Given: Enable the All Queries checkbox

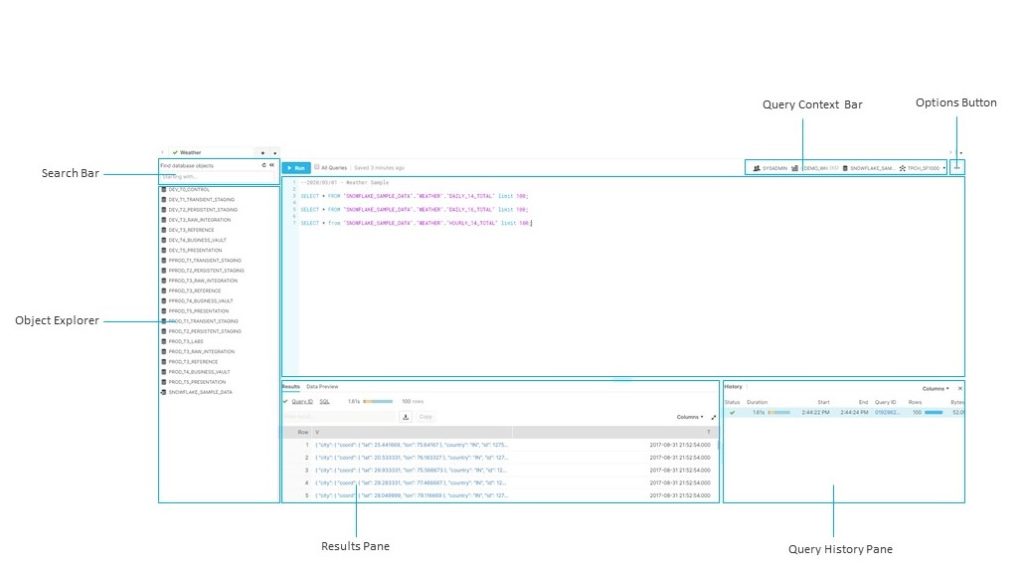Looking at the screenshot, I should tap(315, 167).
